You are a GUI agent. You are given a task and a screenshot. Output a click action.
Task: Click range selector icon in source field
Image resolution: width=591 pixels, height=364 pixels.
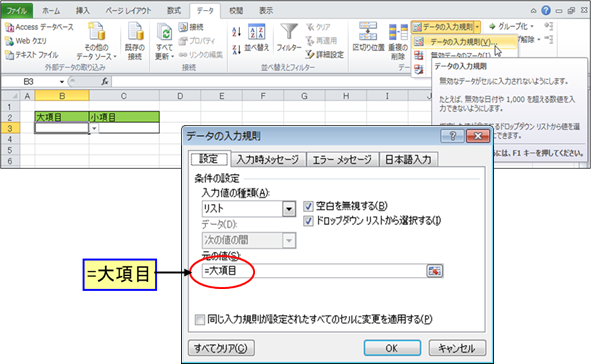435,271
